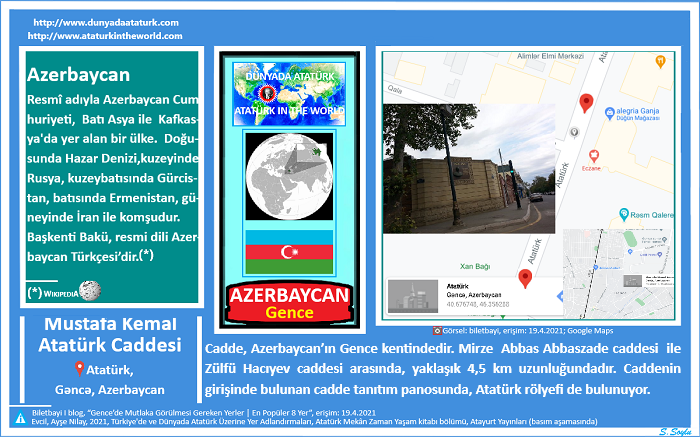Click the Evcil, Ayşe Nilay reference line

tap(314, 421)
